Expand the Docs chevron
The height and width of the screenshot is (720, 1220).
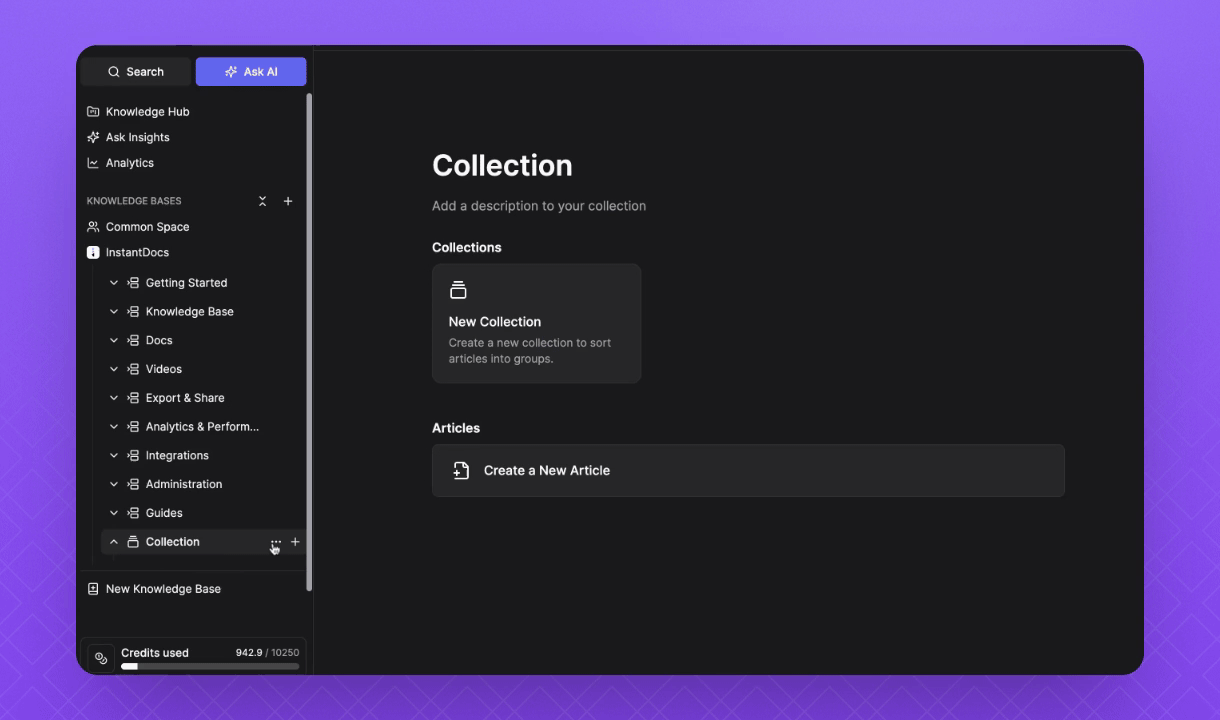[x=114, y=341]
